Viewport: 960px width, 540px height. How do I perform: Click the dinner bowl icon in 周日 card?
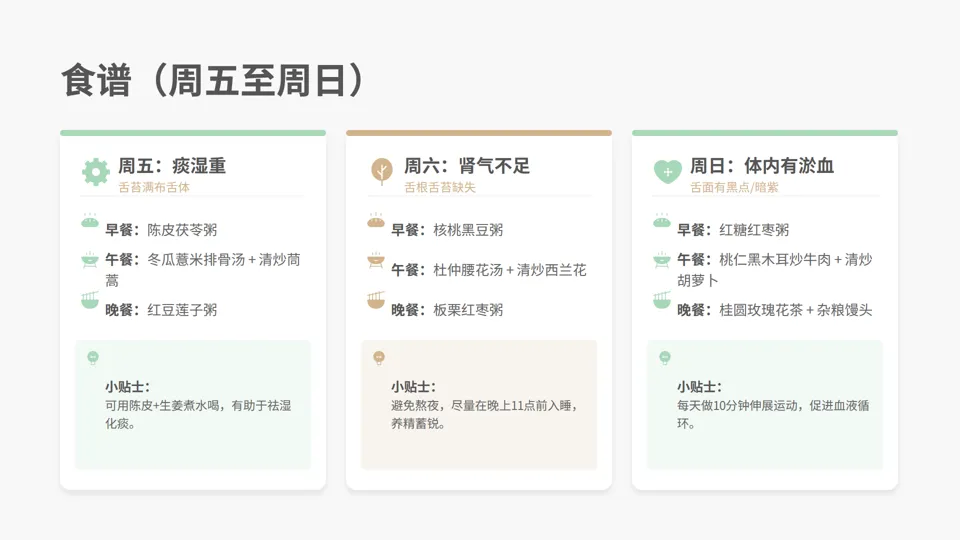tap(662, 300)
